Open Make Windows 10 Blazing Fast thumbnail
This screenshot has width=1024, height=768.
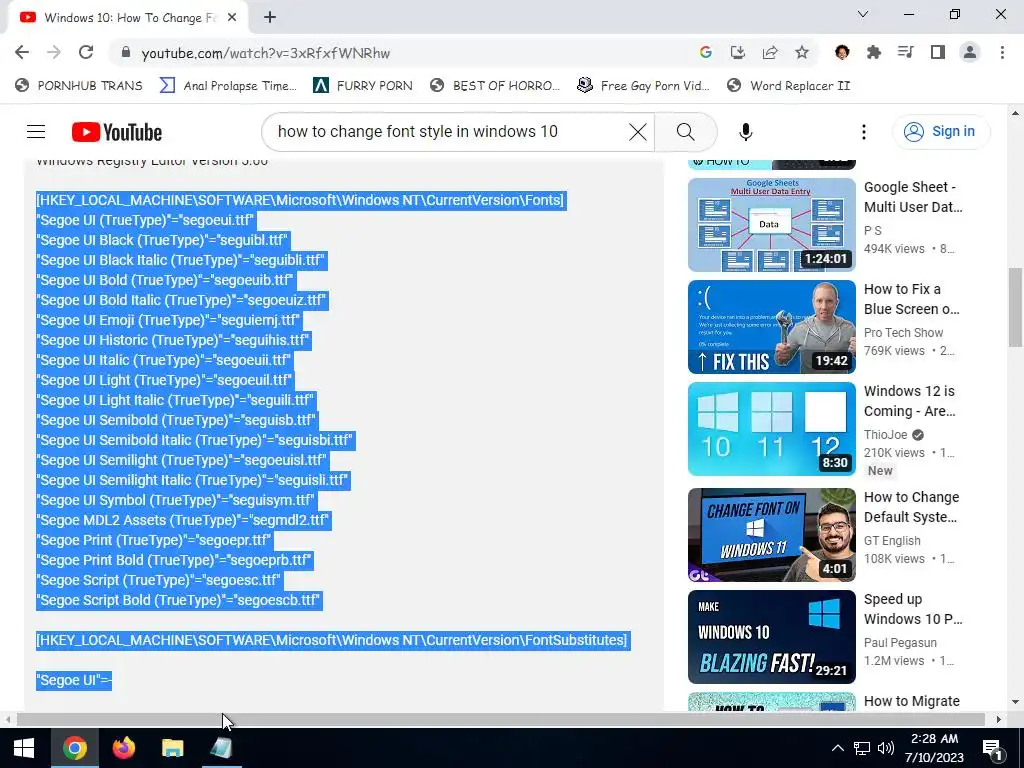click(771, 637)
